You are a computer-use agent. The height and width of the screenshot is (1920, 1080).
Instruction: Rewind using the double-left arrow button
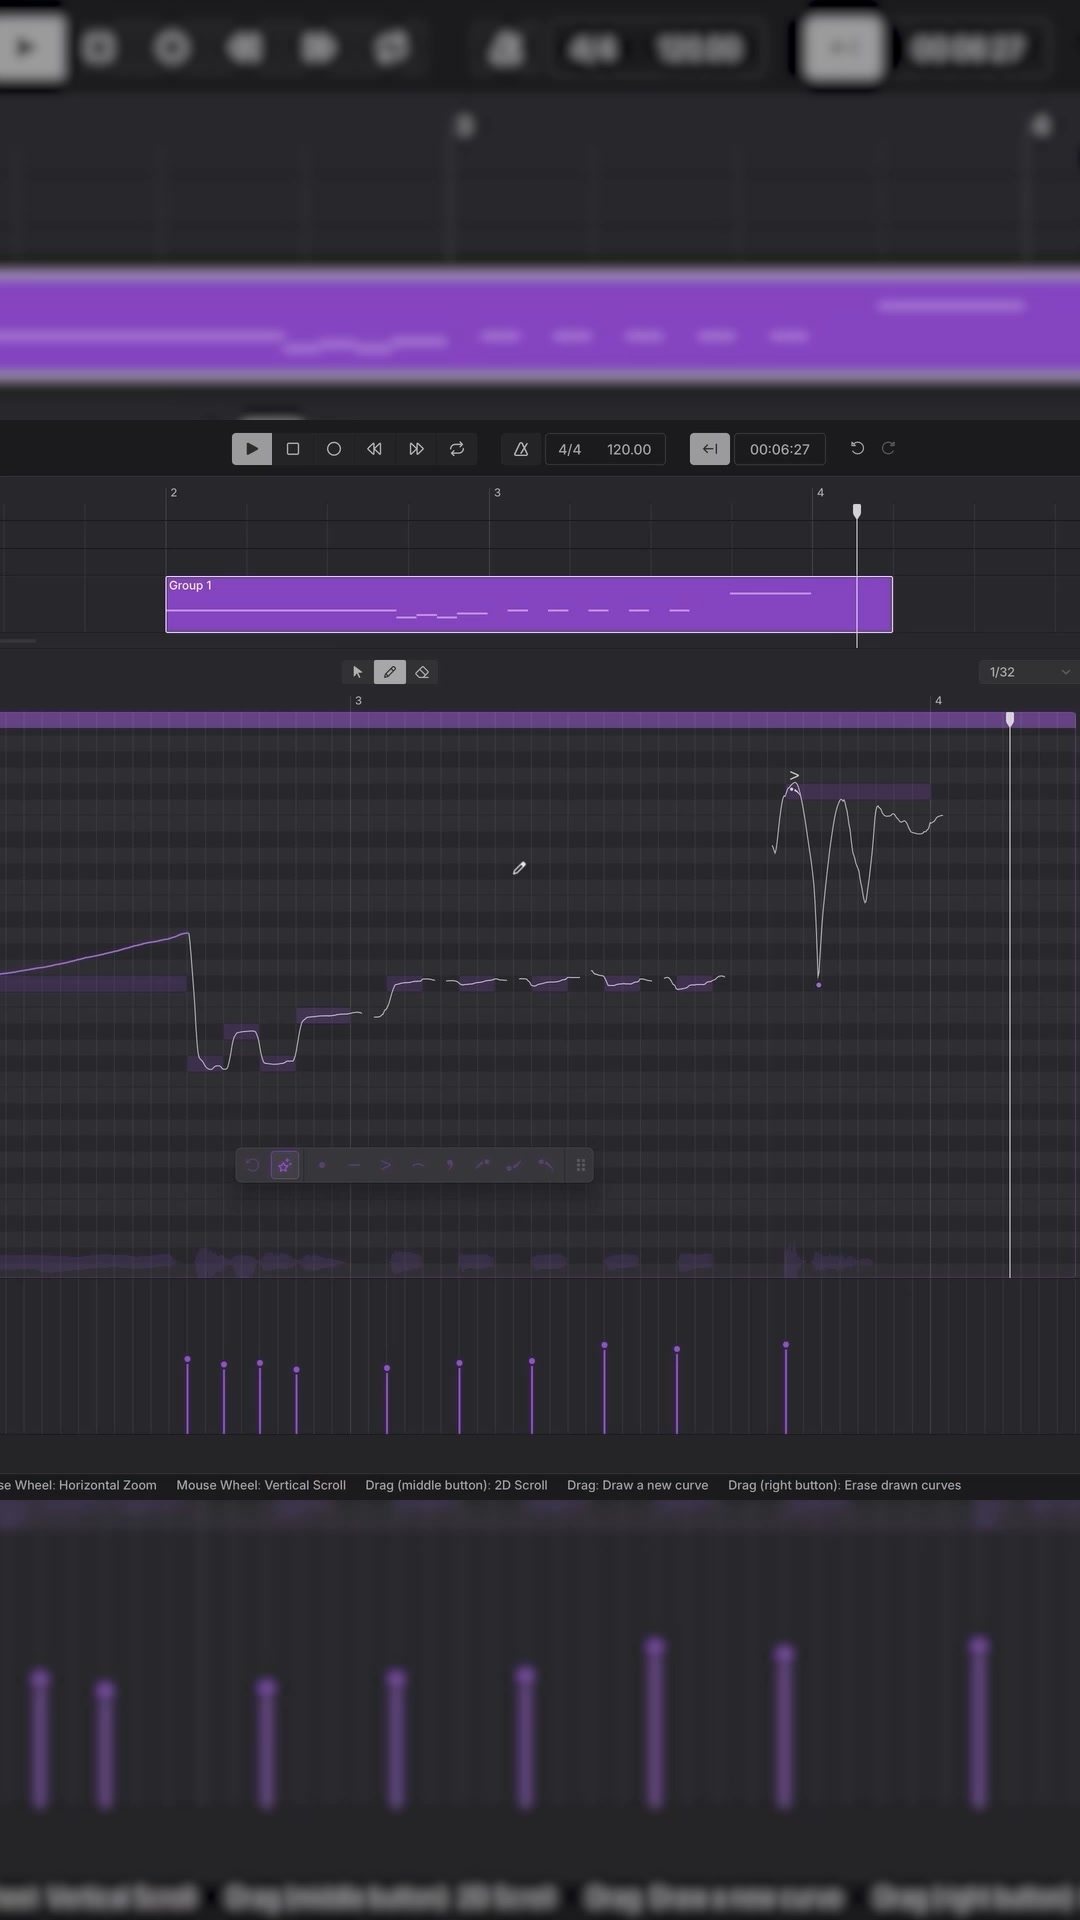[375, 449]
